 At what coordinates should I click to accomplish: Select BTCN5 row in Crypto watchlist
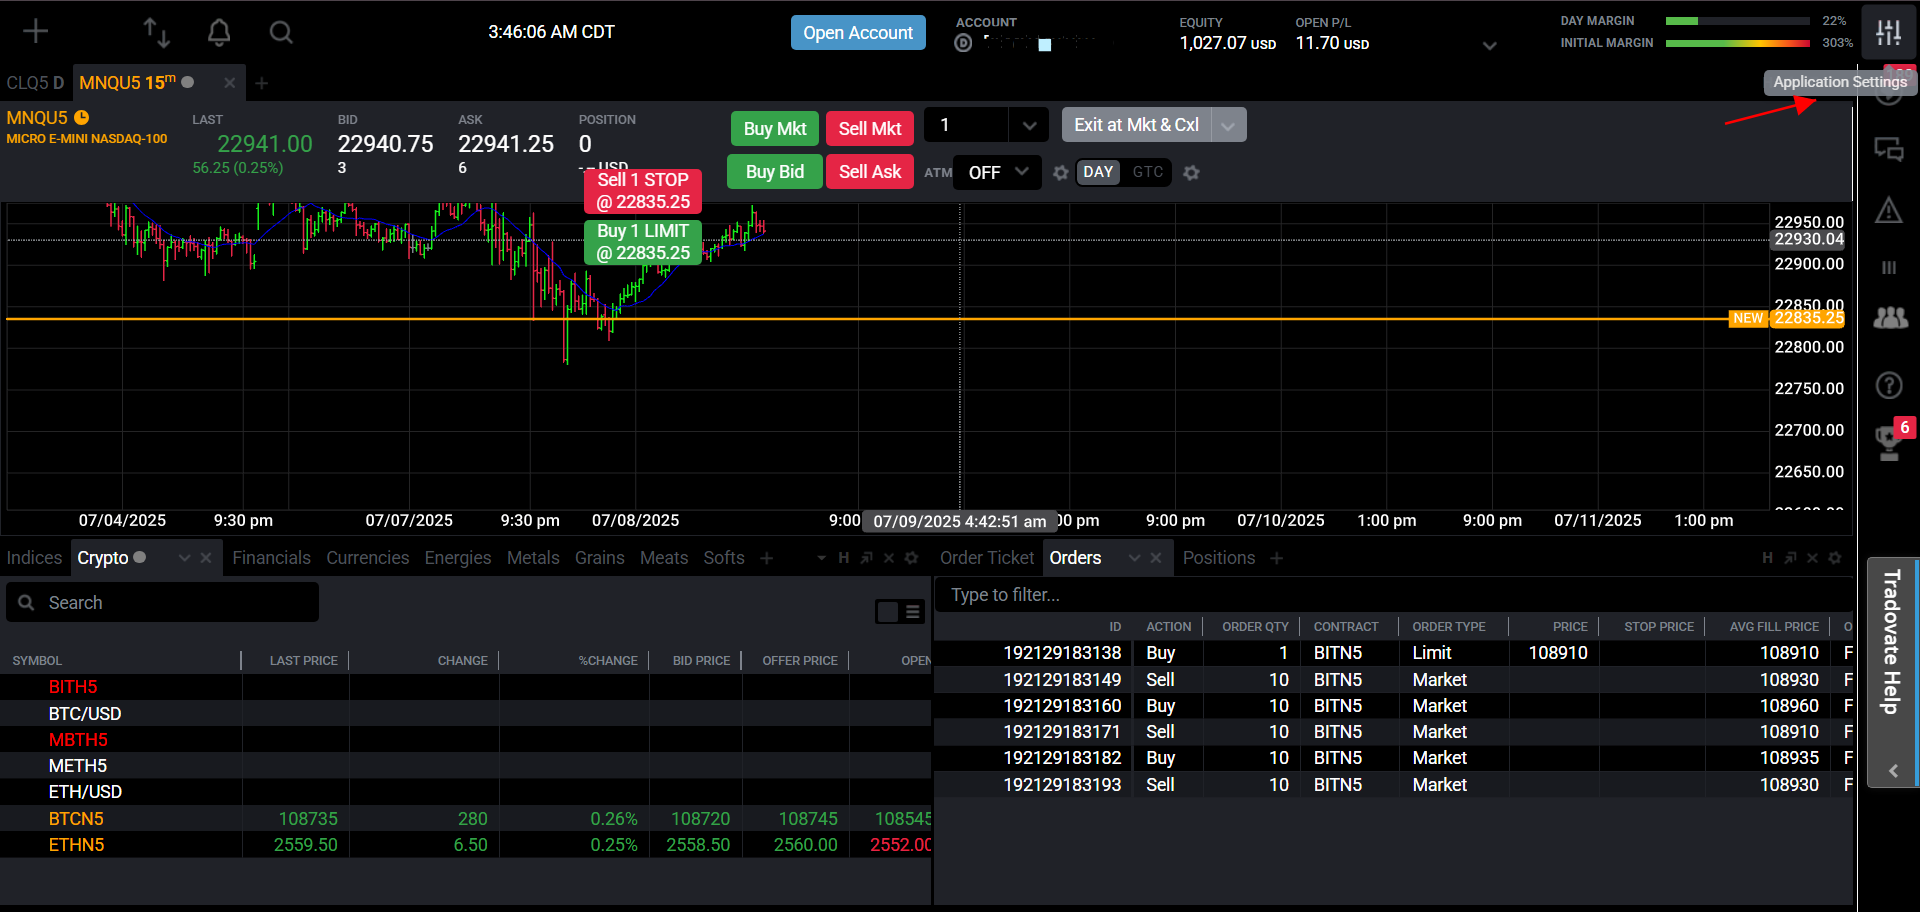point(466,818)
